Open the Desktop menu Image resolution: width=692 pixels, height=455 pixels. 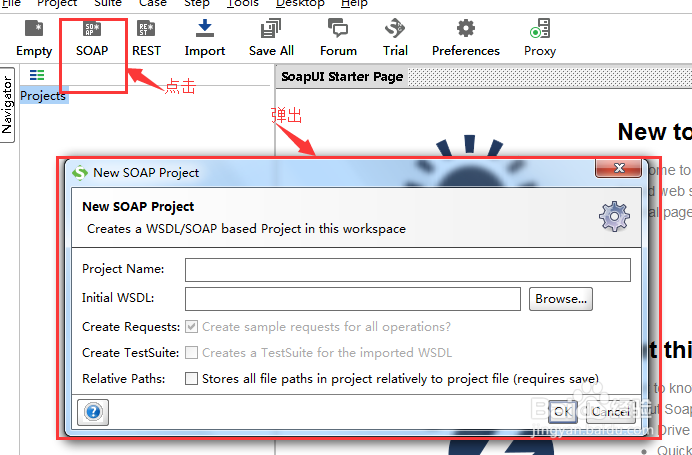pyautogui.click(x=300, y=4)
